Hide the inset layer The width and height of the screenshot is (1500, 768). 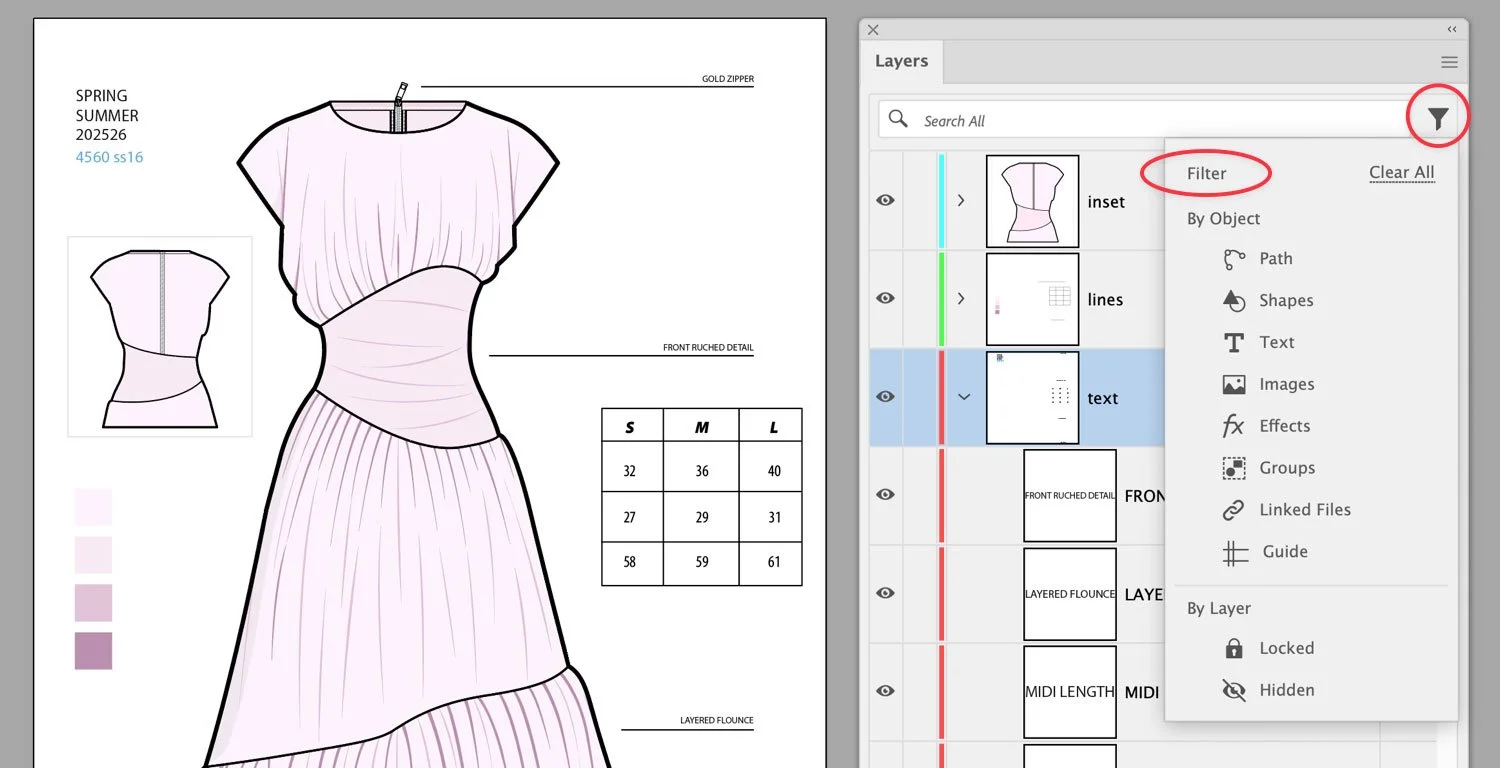[x=884, y=200]
